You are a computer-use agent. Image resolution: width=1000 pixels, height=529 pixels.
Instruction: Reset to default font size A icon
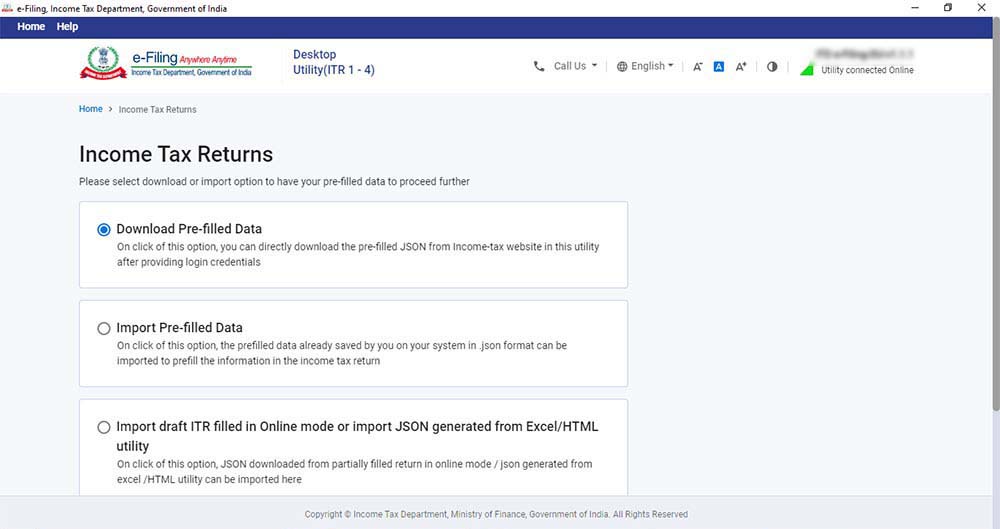point(718,67)
